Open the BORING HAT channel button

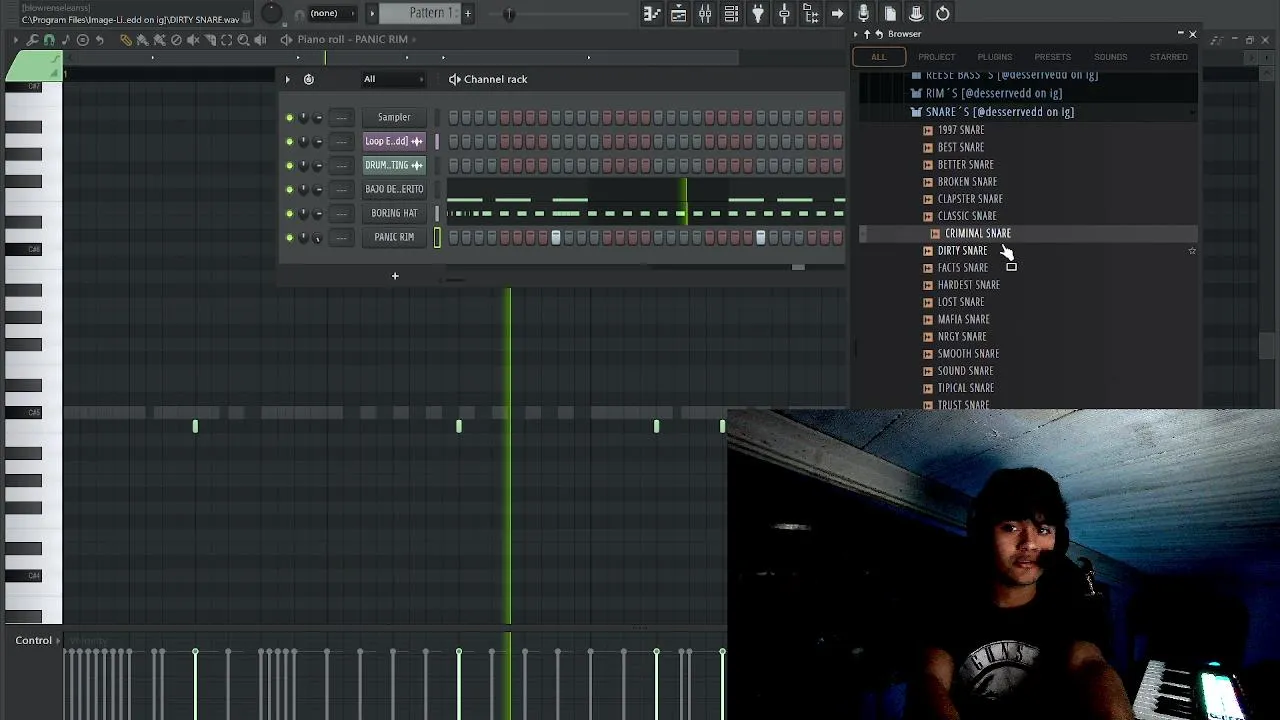pyautogui.click(x=394, y=213)
